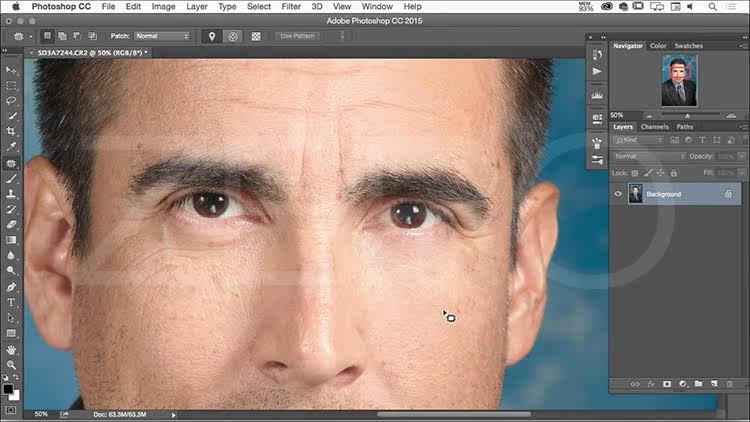The height and width of the screenshot is (422, 750).
Task: Select the Pen tool
Action: point(11,287)
